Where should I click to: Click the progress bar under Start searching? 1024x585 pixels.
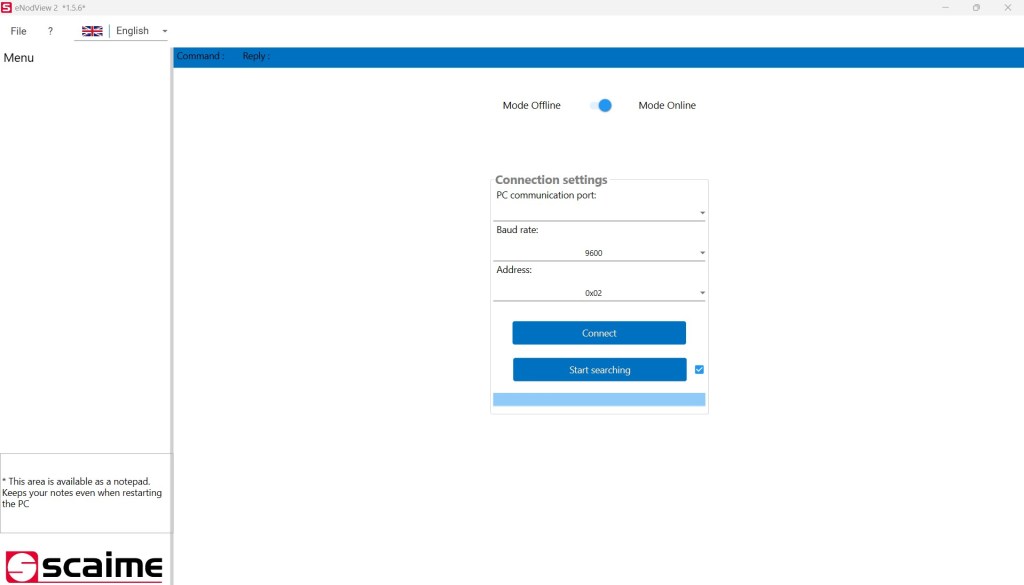[599, 398]
